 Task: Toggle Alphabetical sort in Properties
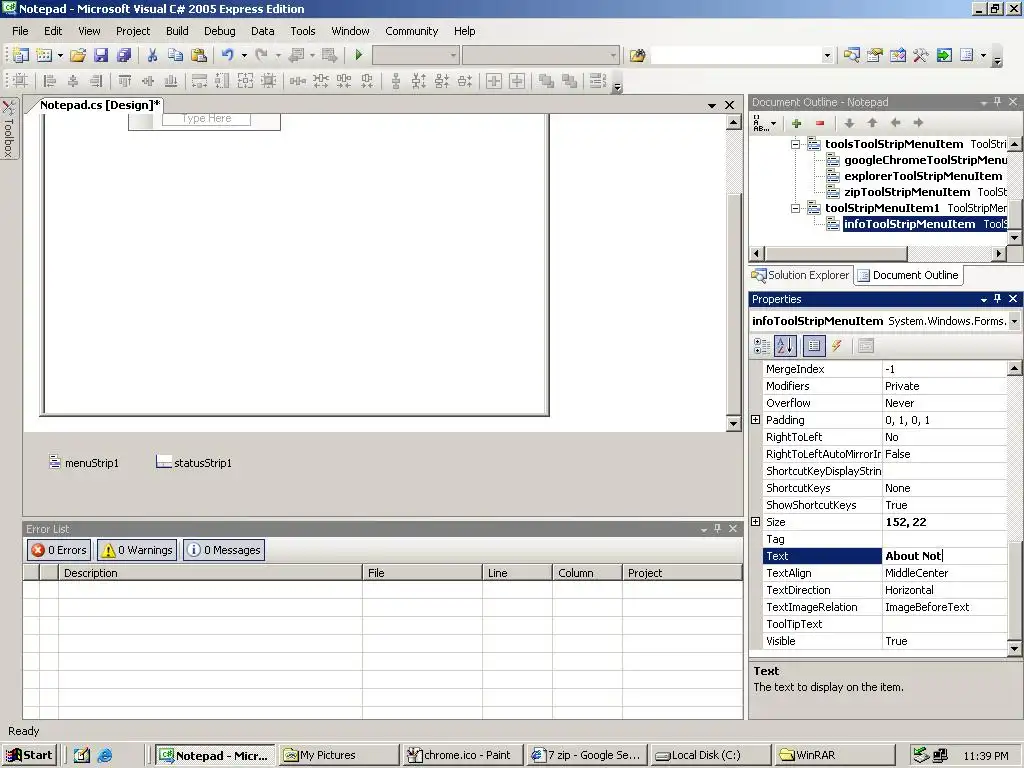(x=785, y=346)
